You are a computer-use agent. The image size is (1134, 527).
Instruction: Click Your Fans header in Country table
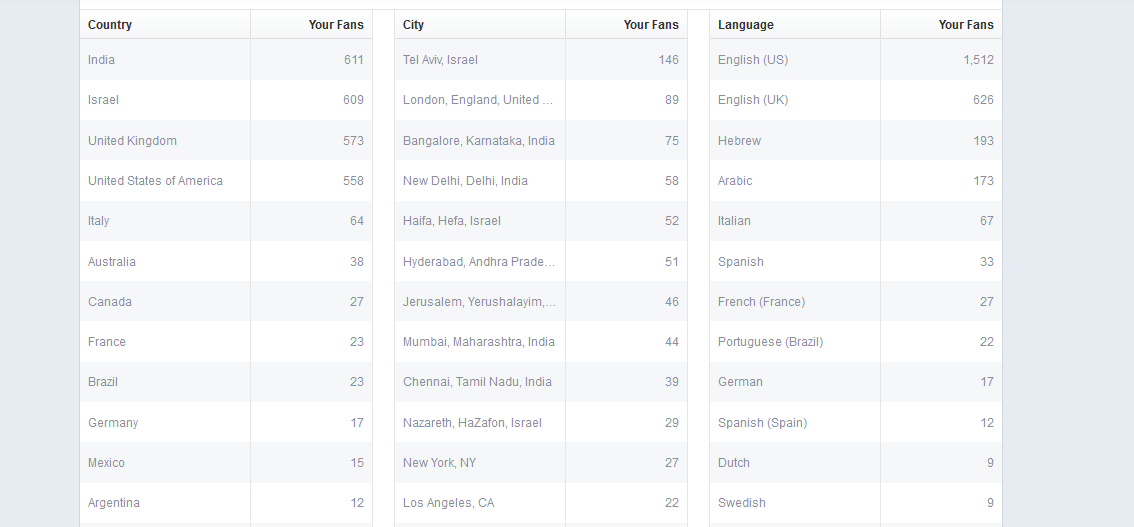pos(336,25)
